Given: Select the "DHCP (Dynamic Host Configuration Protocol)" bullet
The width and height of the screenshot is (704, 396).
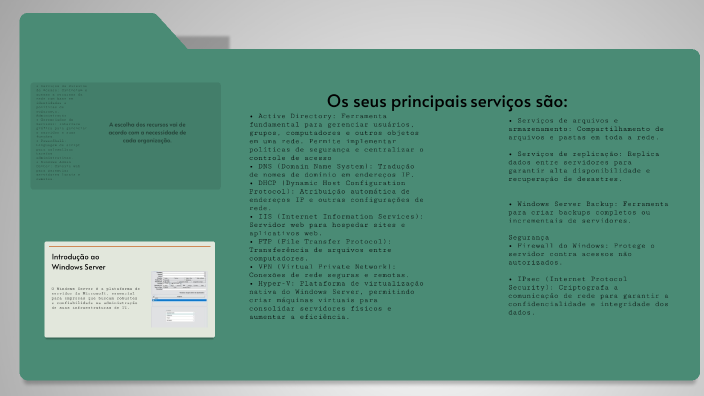Looking at the screenshot, I should [x=336, y=195].
